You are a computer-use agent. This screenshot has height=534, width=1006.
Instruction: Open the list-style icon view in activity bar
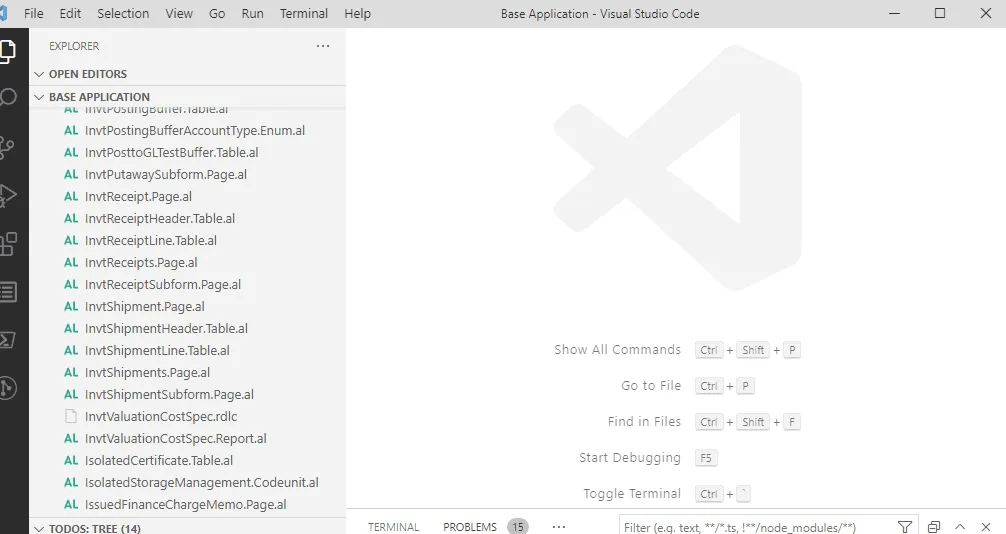6,292
